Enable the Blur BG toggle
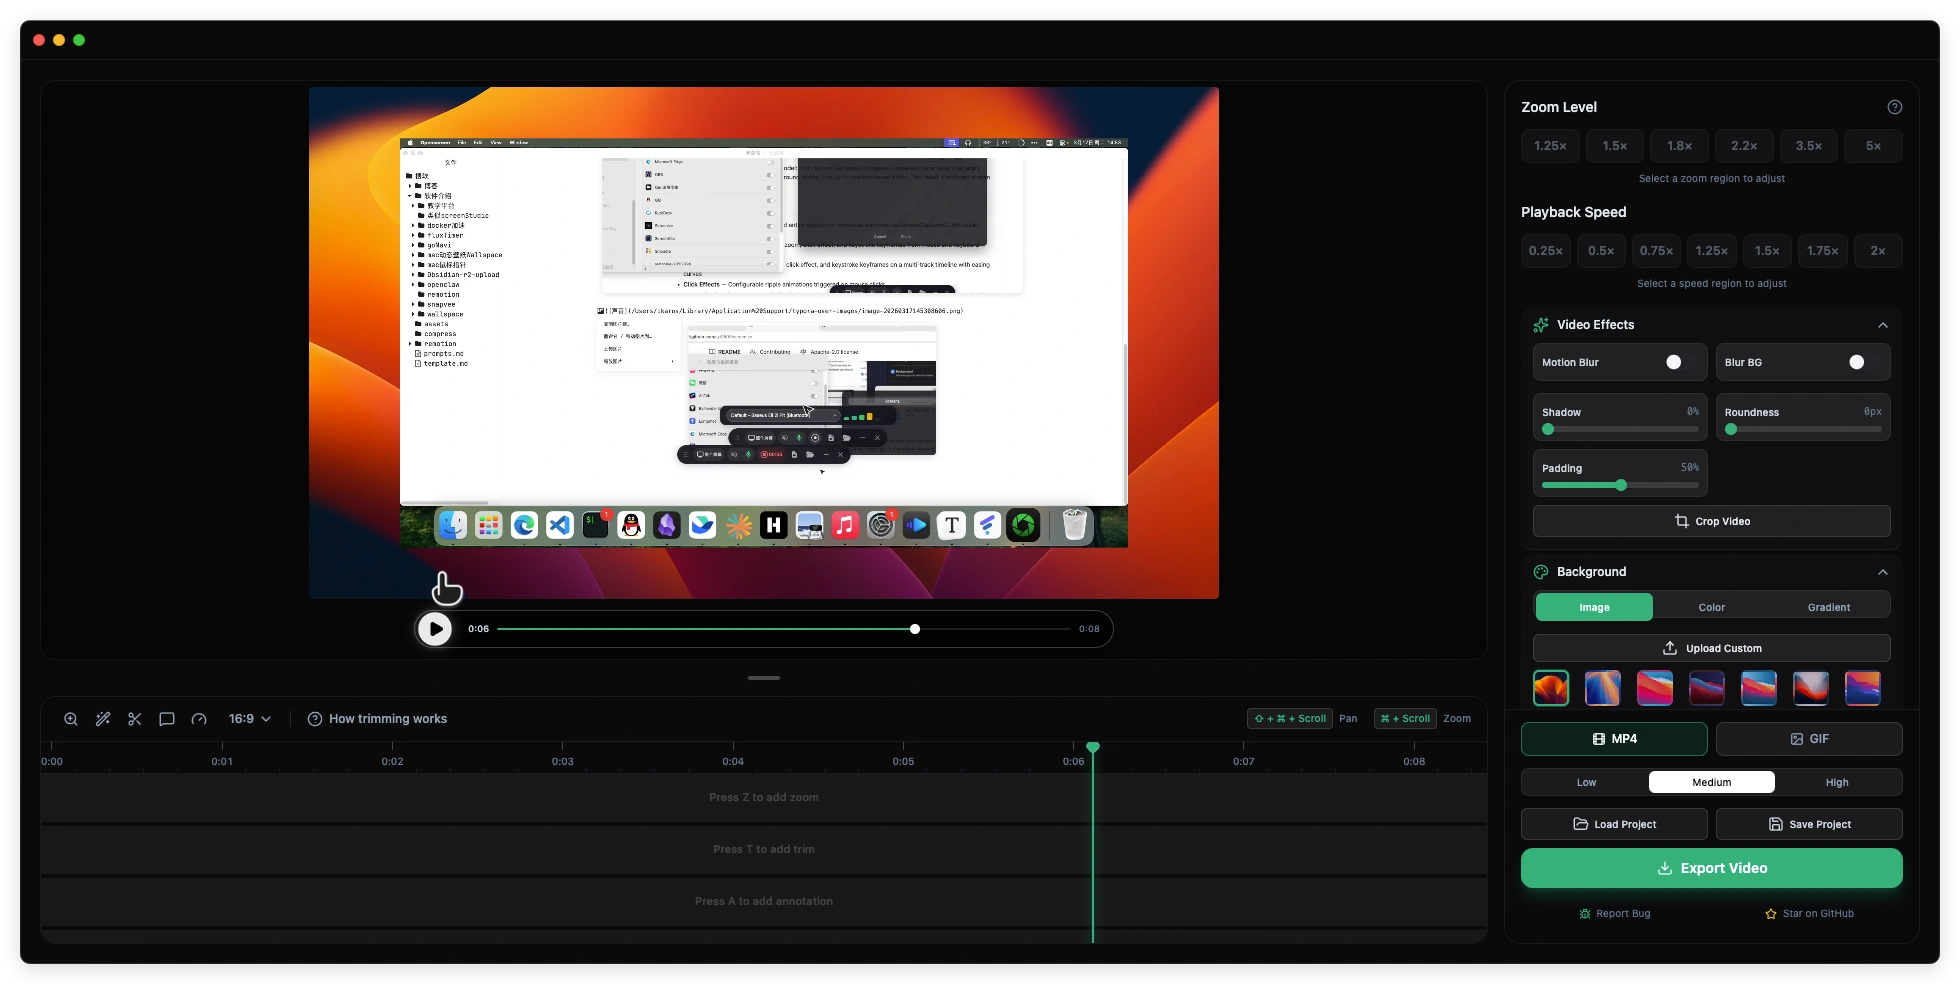Screen dimensions: 1960x984 (1862, 362)
